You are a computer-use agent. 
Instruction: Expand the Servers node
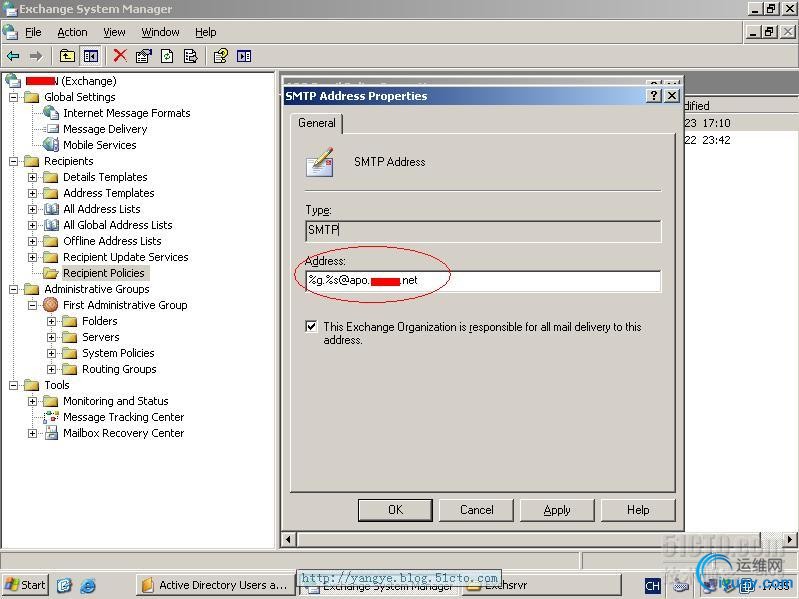[51, 337]
